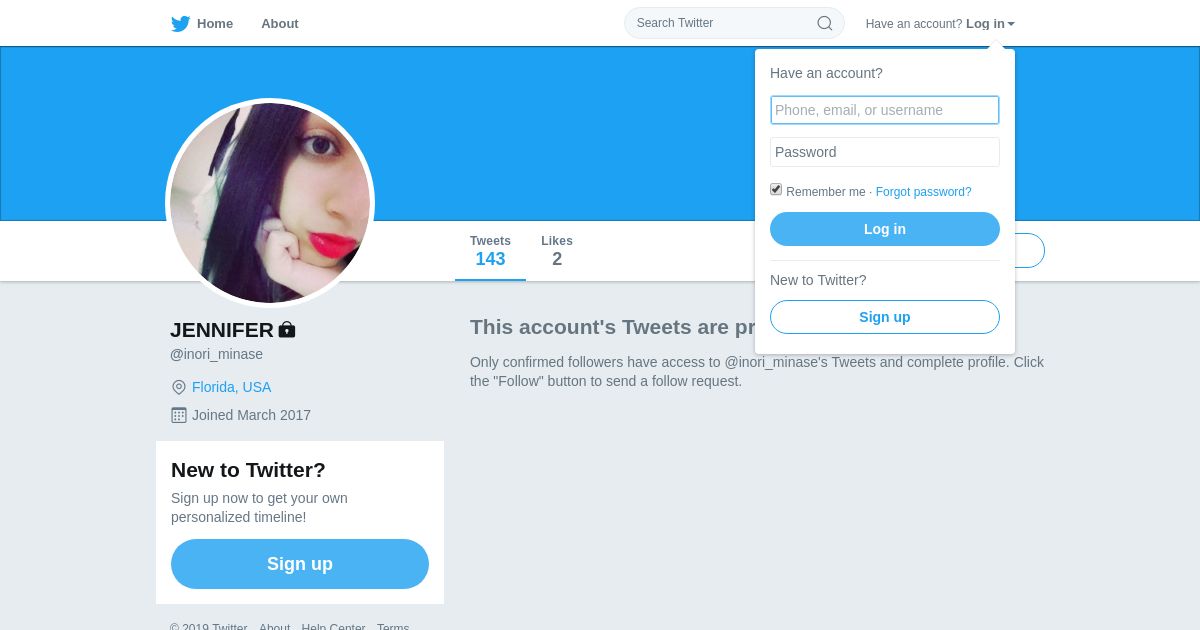
Task: Select the Likes tab
Action: tap(557, 251)
